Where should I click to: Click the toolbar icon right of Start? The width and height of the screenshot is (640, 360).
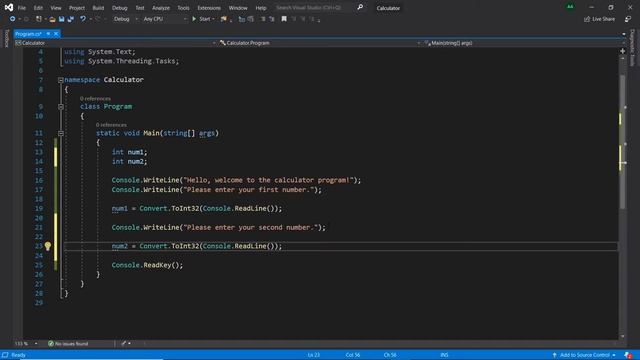[224, 19]
